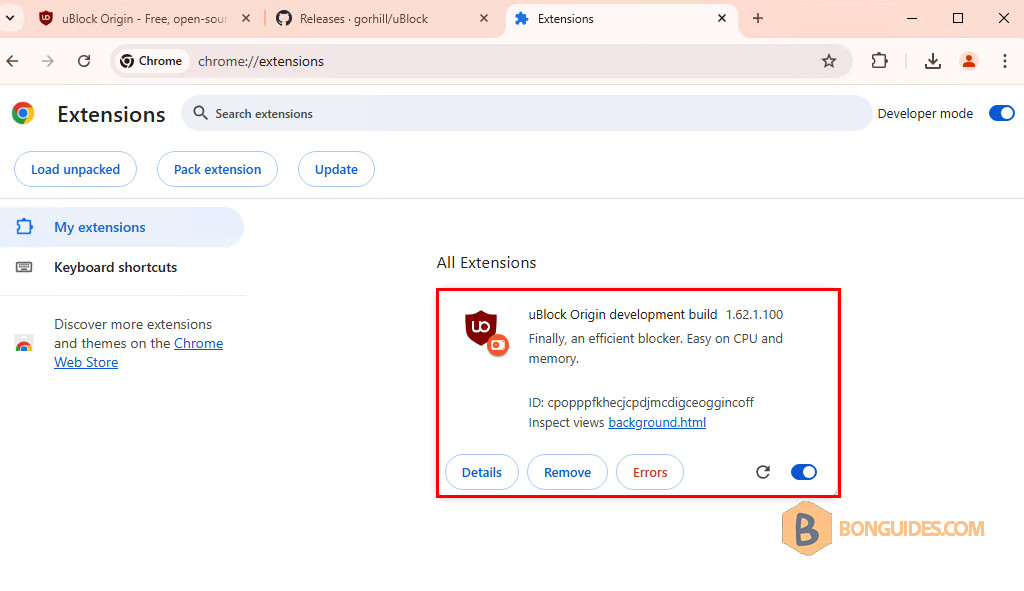Open the browser Extensions puzzle icon

click(x=879, y=61)
